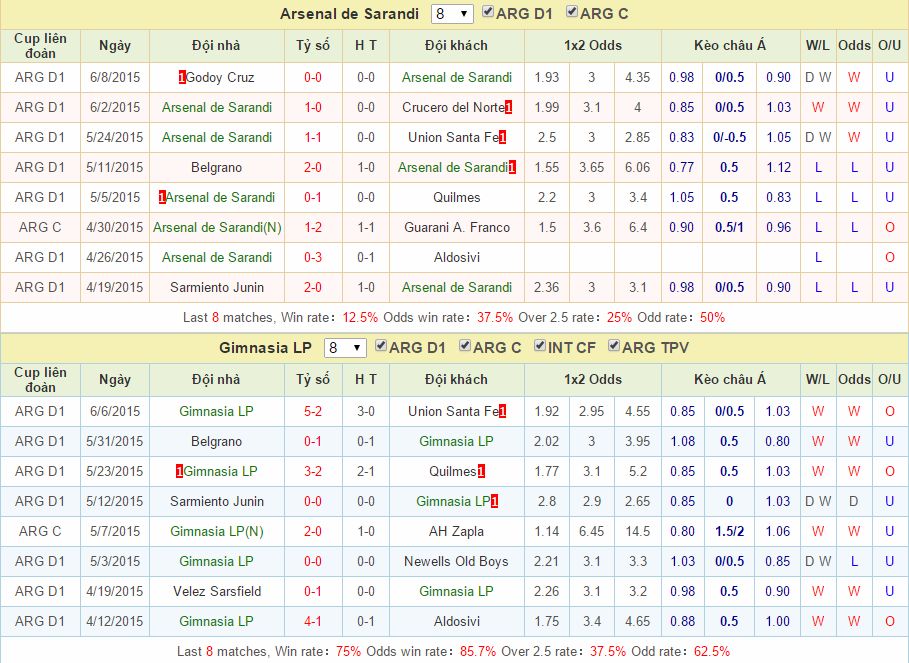Click the 6.45 draw odds in the AH Zapla row
This screenshot has height=663, width=909.
pos(591,531)
